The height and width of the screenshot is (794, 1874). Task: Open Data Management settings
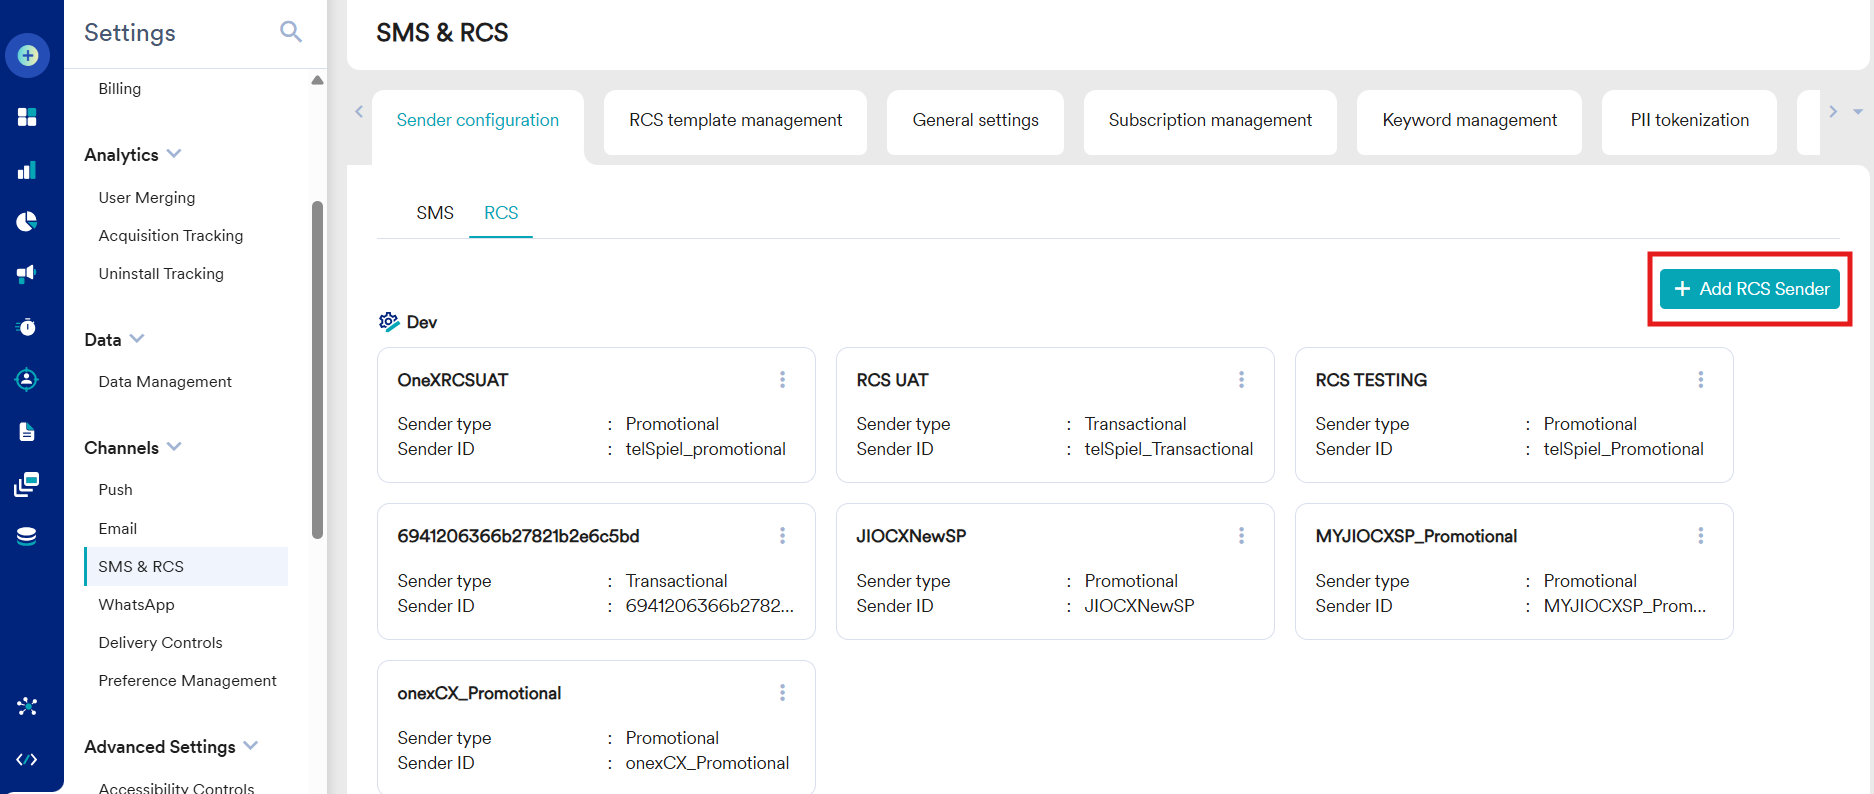(165, 382)
